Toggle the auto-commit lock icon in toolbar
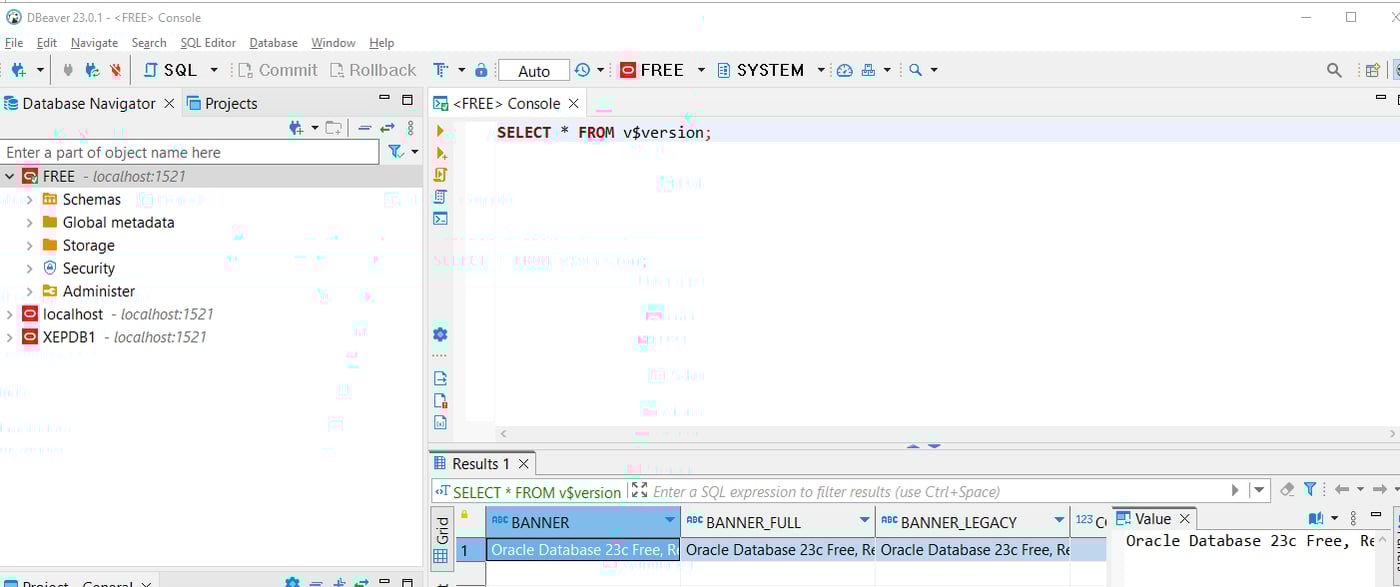This screenshot has height=587, width=1400. [481, 69]
